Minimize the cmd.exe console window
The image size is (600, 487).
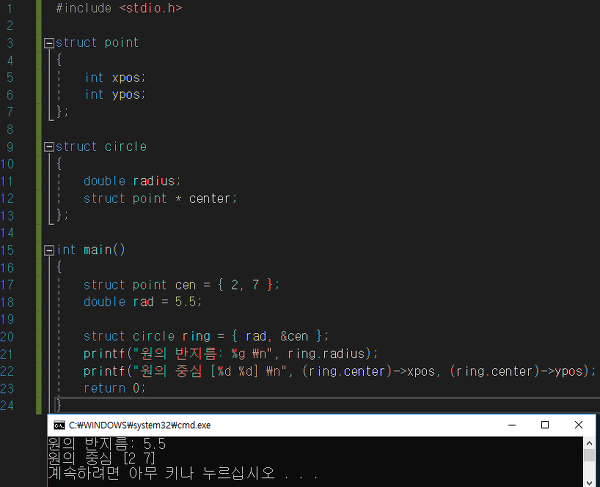coord(512,425)
